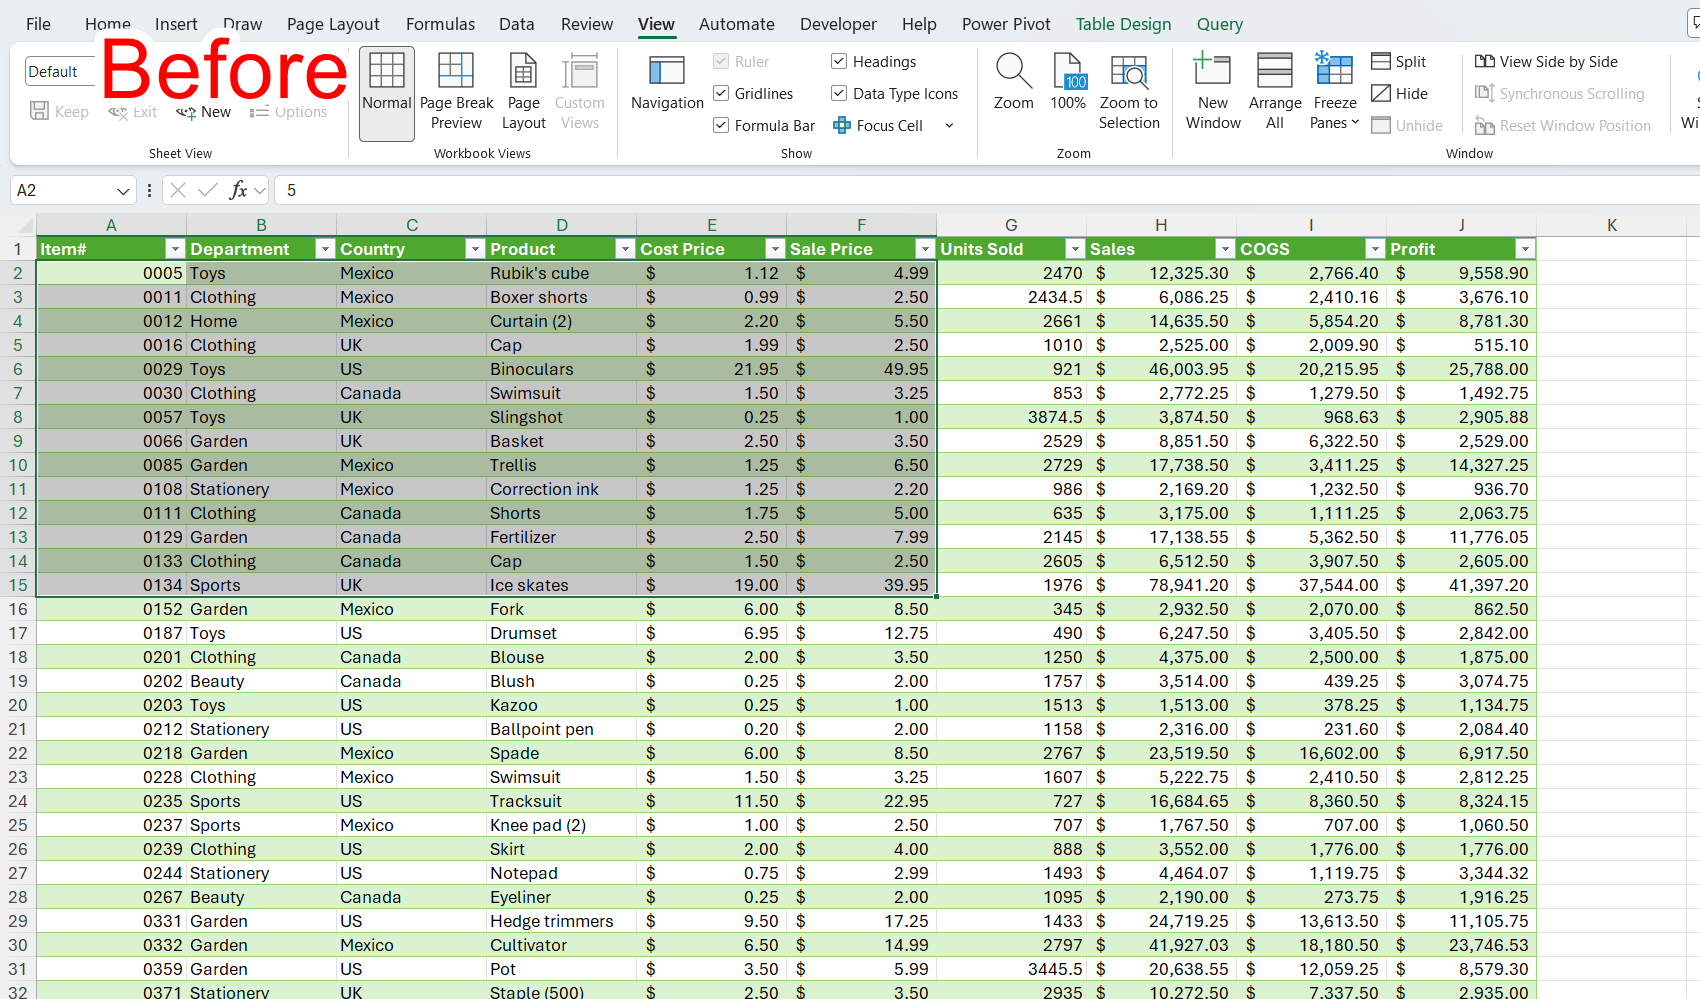Create New sheet view

click(x=203, y=112)
